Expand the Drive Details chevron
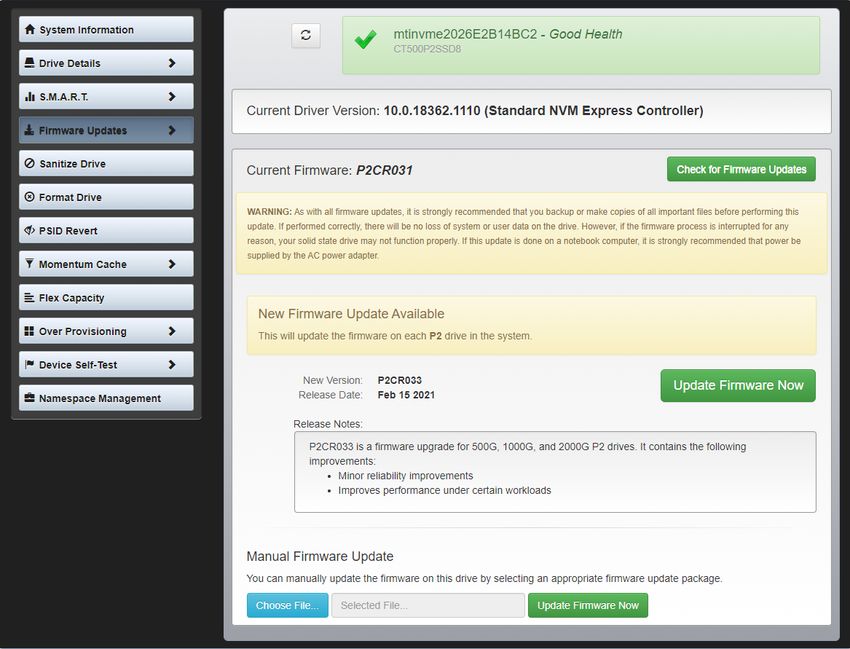Screen dimensions: 850x649 click(172, 63)
